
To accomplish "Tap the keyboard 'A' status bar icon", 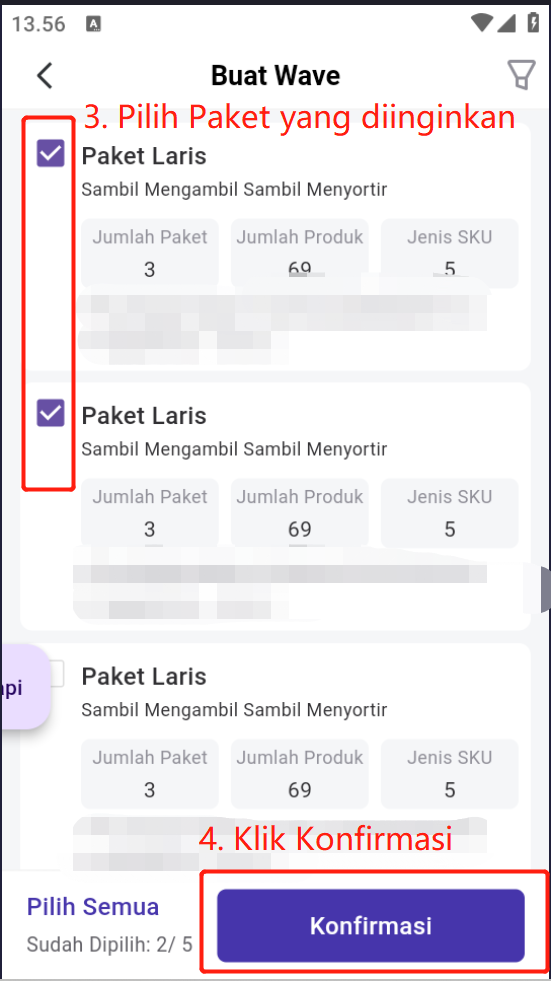I will (94, 24).
